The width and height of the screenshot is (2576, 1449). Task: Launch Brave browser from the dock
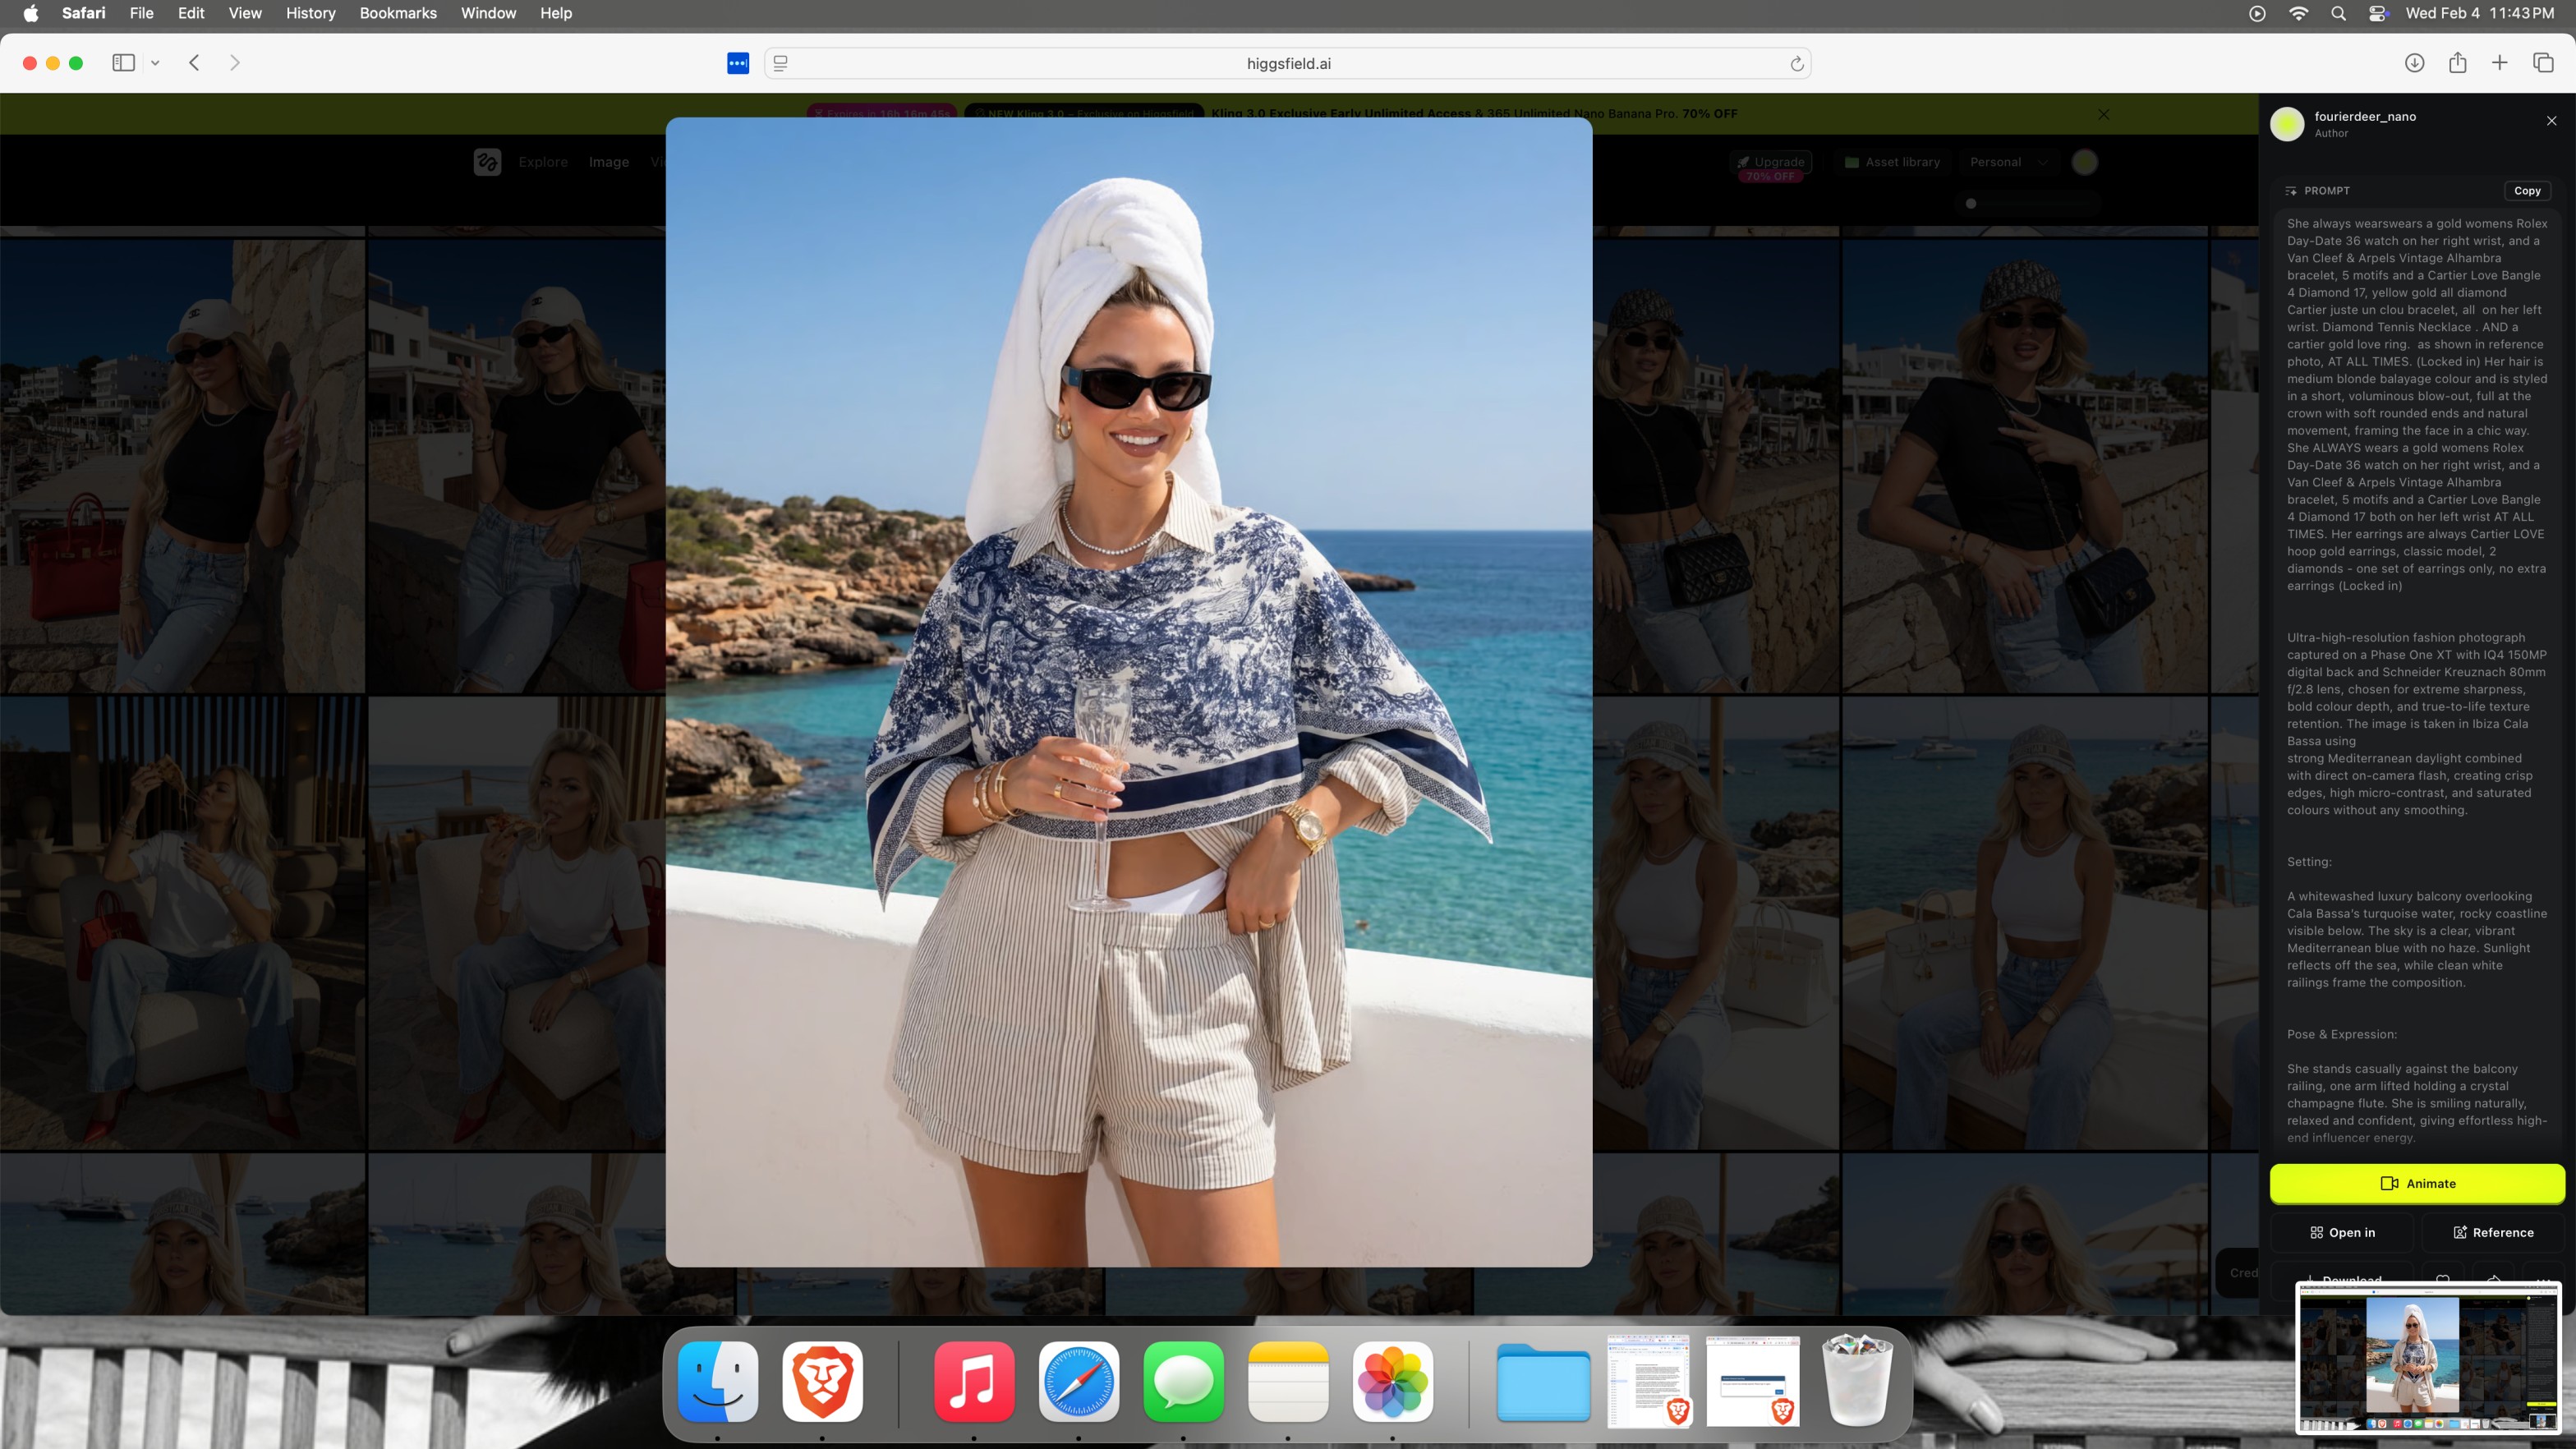(822, 1382)
